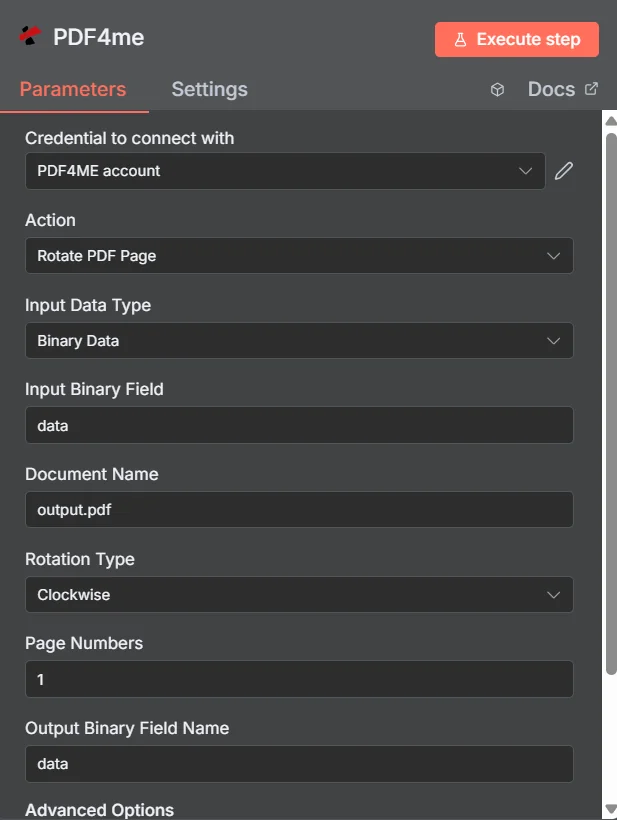Focus the Output Binary Field Name input
The image size is (617, 820).
298,763
